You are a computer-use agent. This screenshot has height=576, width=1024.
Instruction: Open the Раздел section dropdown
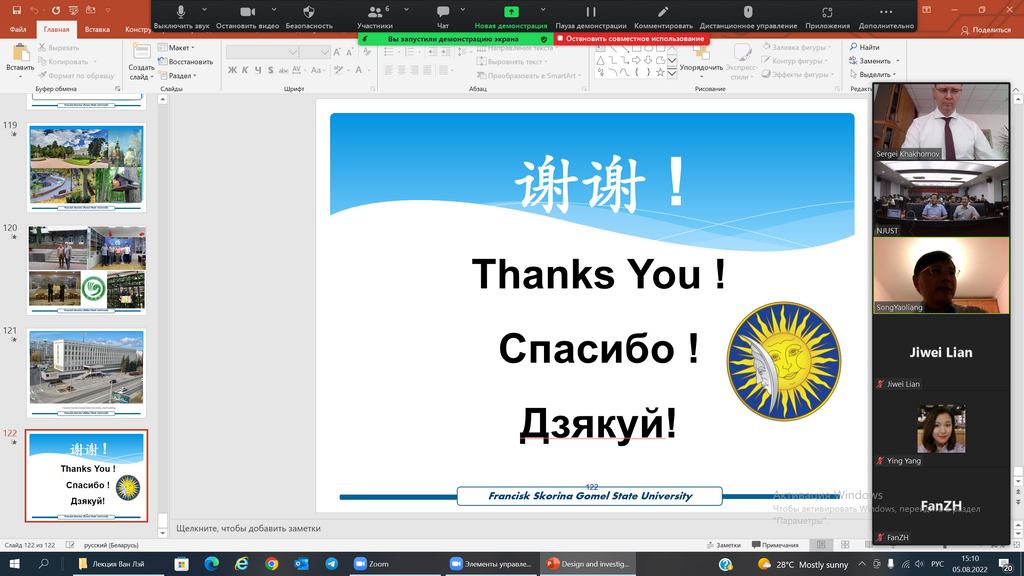click(x=177, y=75)
